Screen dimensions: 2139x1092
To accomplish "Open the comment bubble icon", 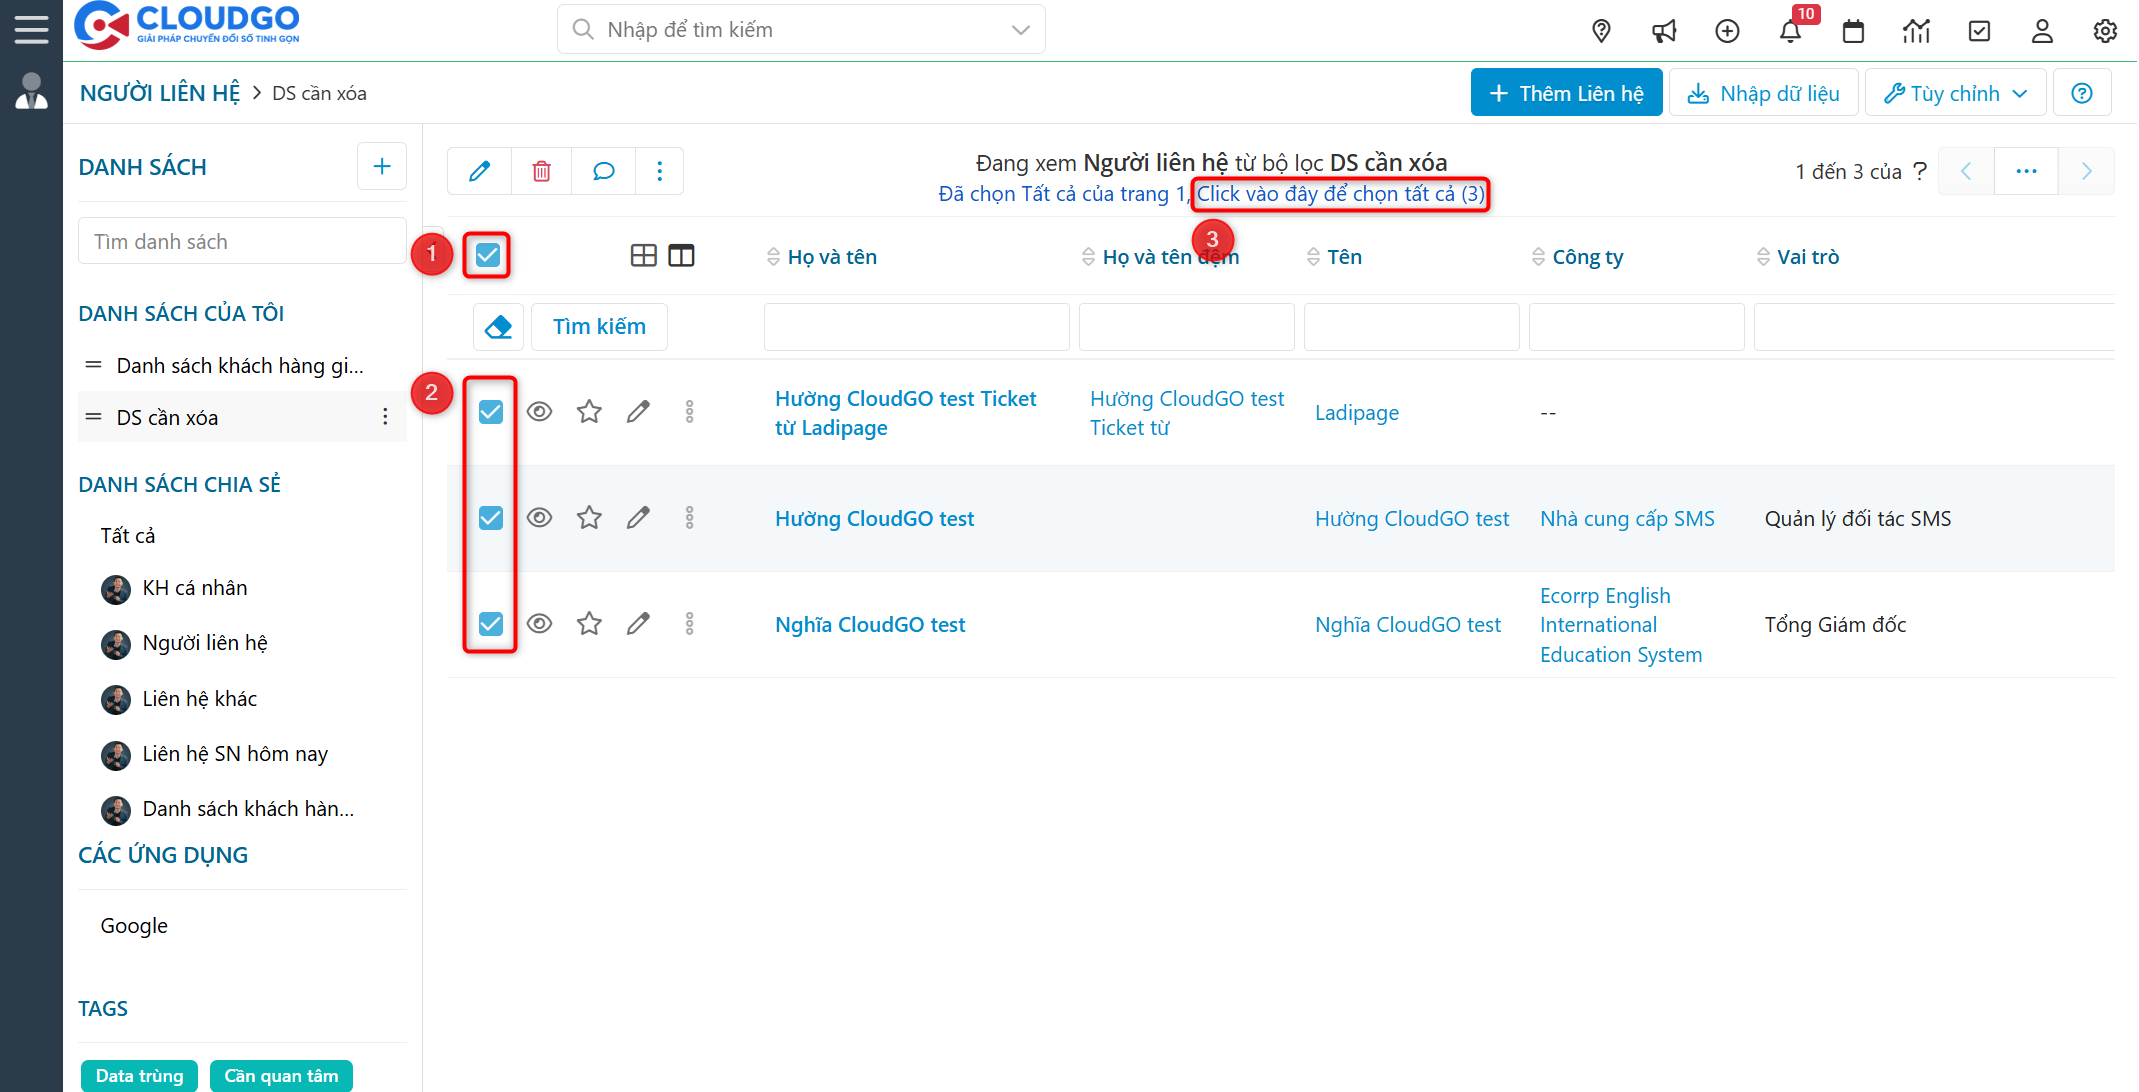I will [603, 171].
